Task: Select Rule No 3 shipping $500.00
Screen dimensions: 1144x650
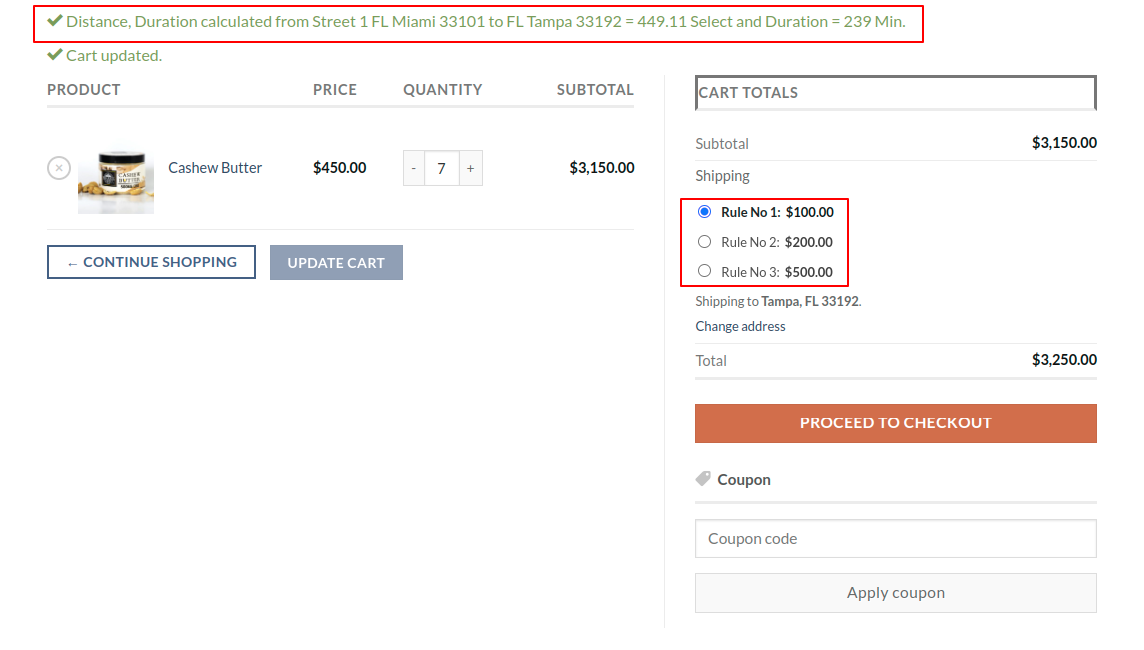Action: [704, 271]
